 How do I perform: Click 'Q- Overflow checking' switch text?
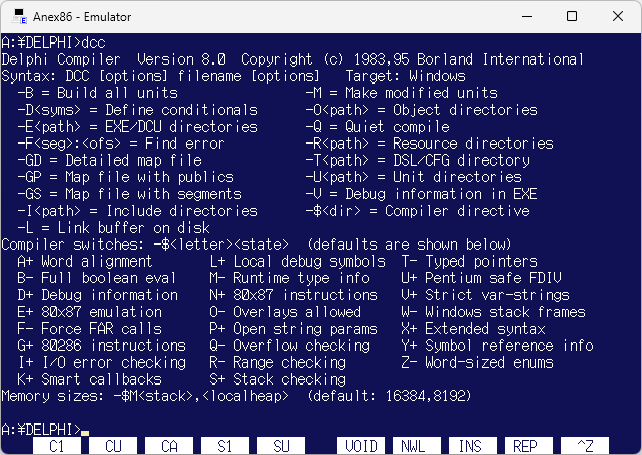289,346
